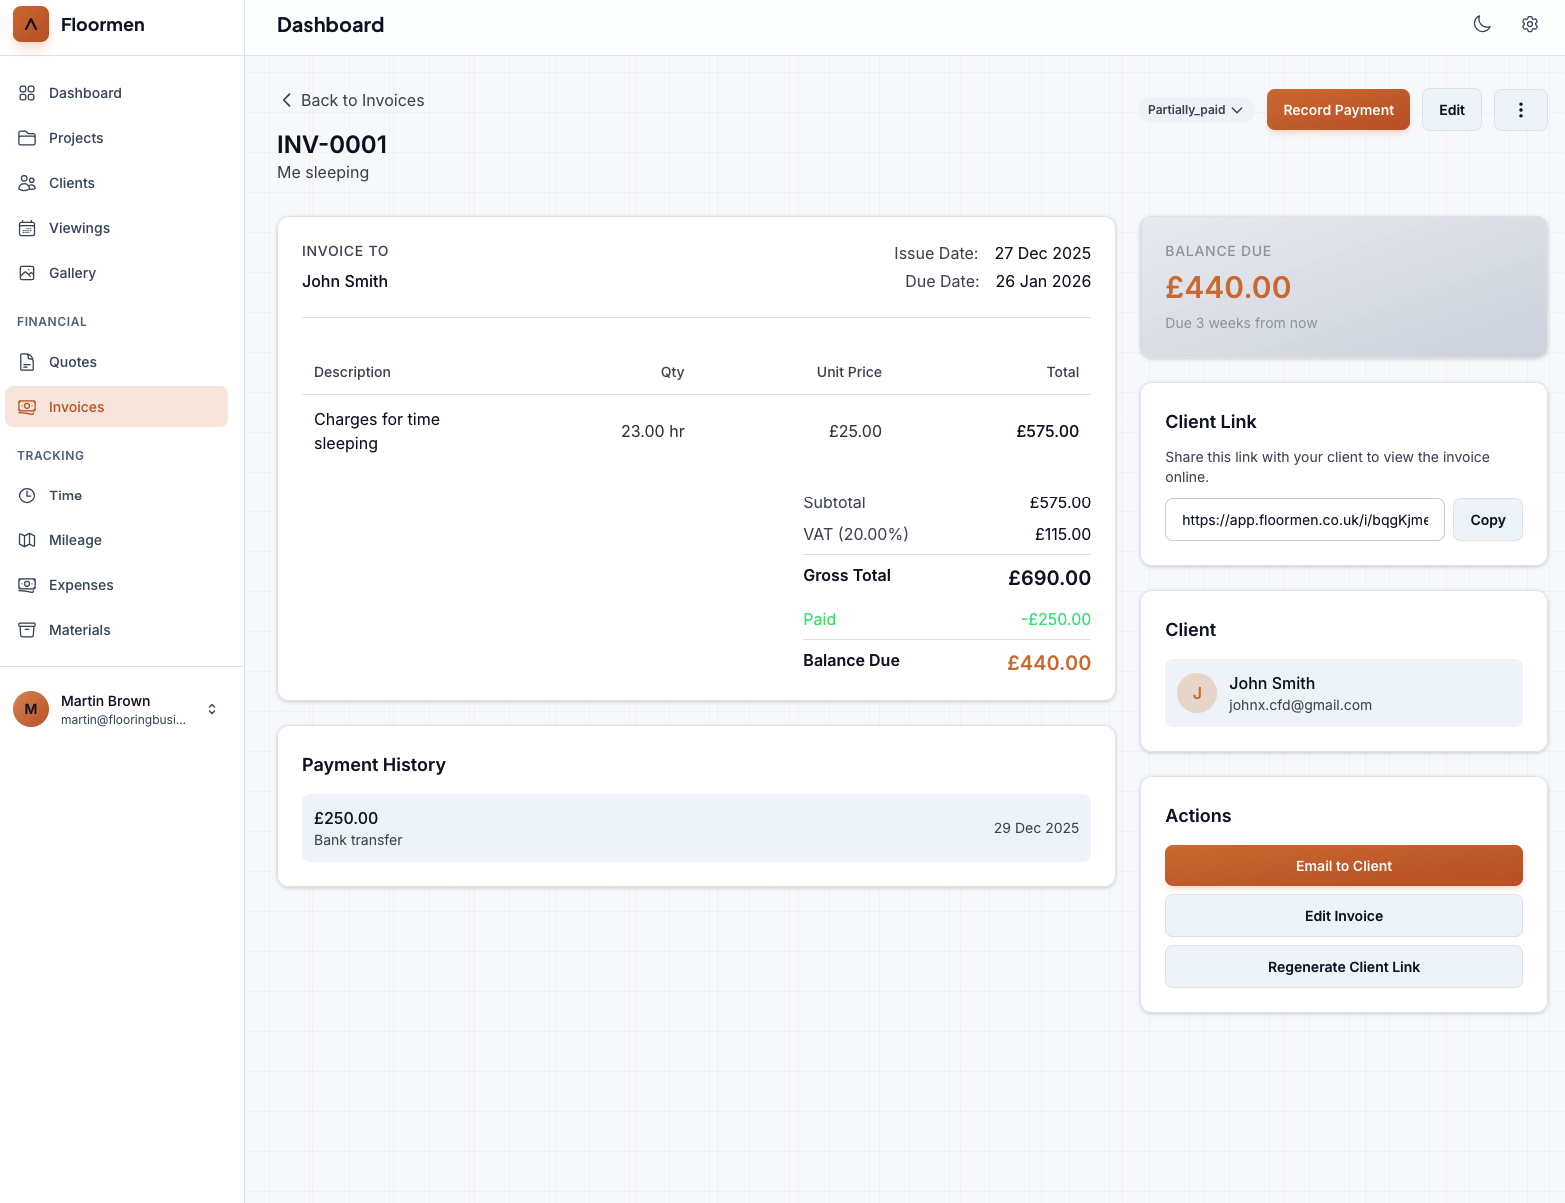Click the Record Payment button
Viewport: 1565px width, 1203px height.
1338,109
